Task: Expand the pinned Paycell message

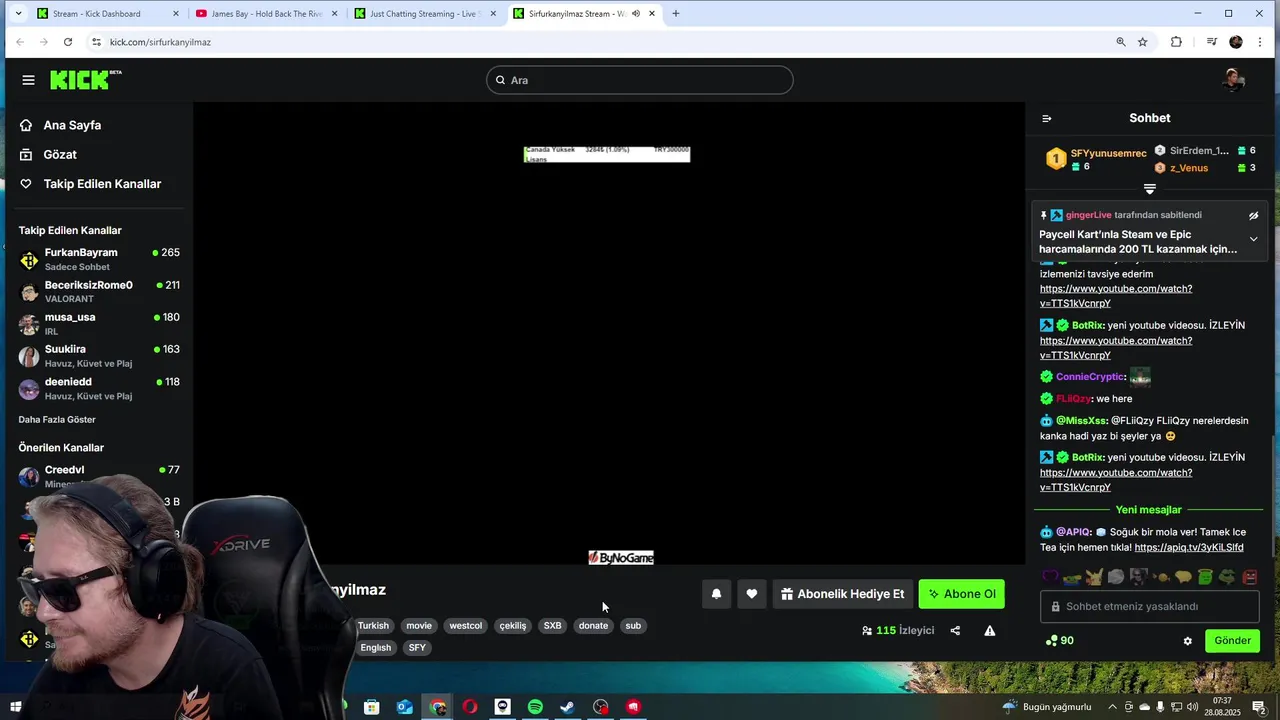Action: tap(1253, 240)
